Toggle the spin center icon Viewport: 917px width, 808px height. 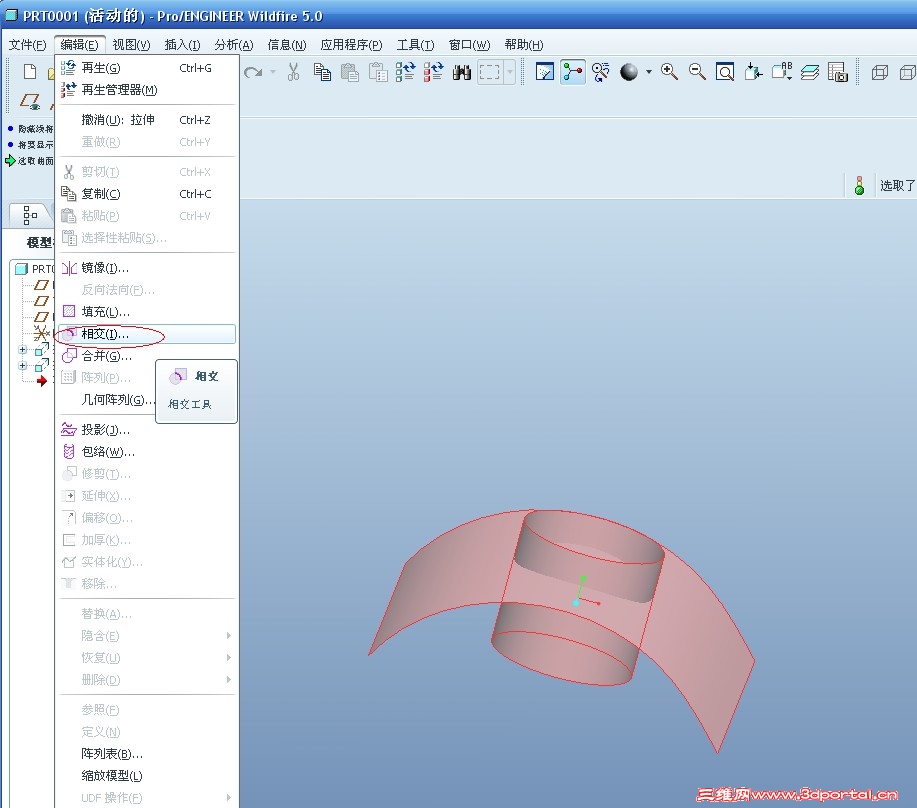[573, 72]
